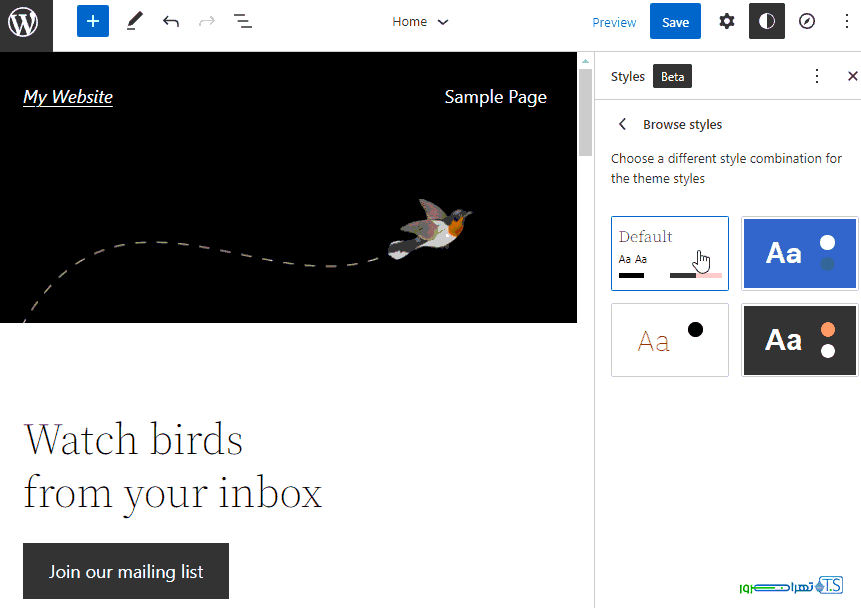The height and width of the screenshot is (608, 861).
Task: Select the white style with orange Aa
Action: (x=669, y=340)
